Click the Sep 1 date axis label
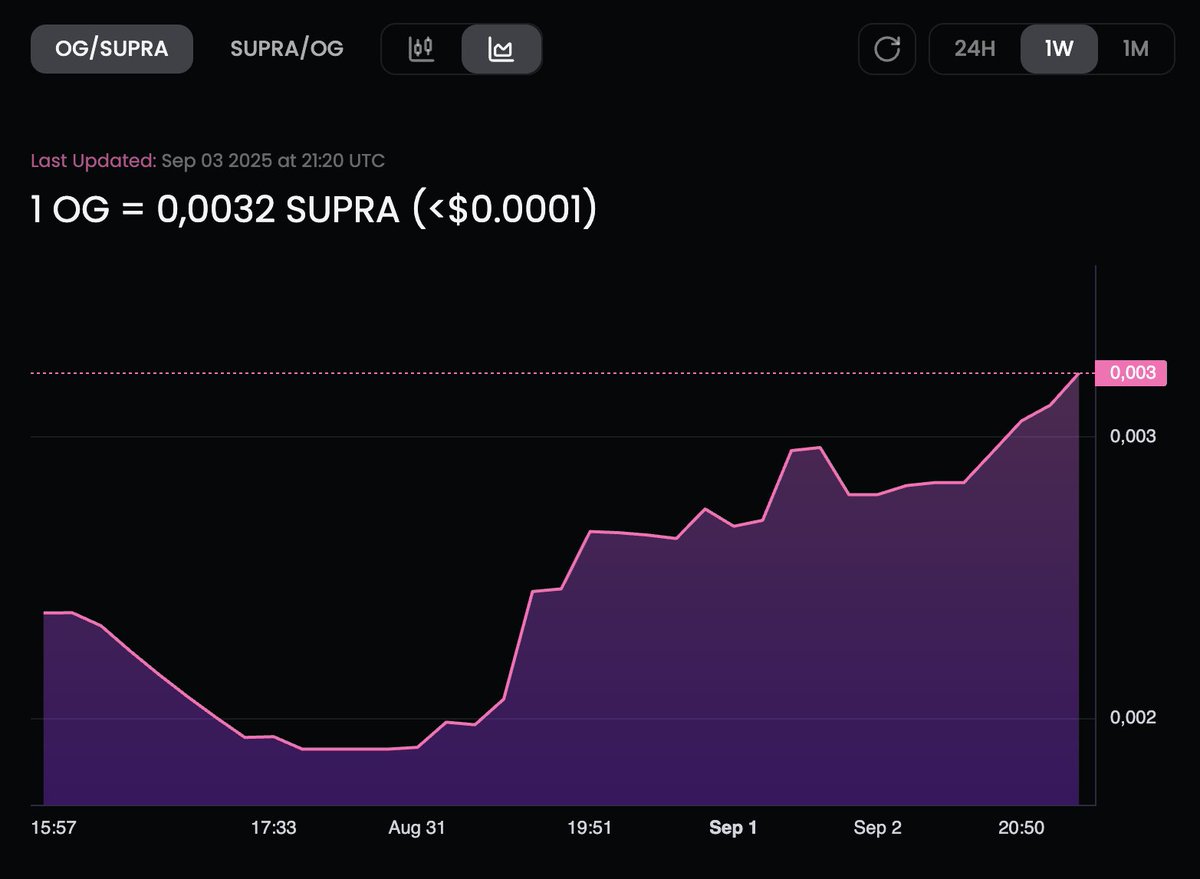 tap(733, 828)
